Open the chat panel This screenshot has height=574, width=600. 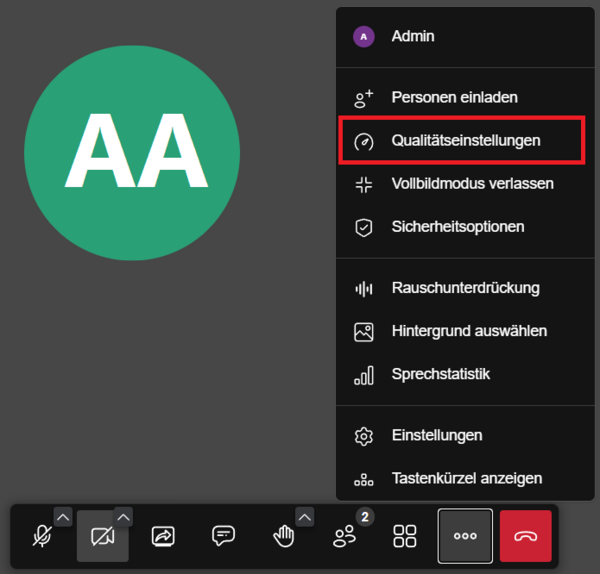click(x=223, y=536)
